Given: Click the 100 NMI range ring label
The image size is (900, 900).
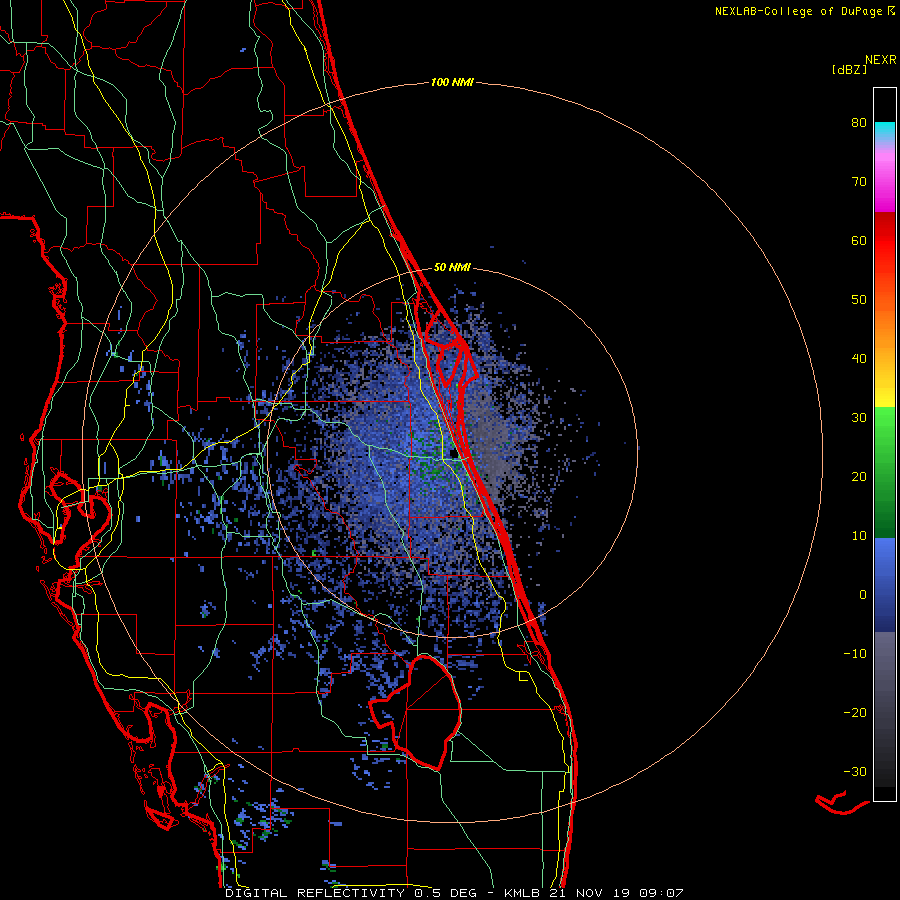Looking at the screenshot, I should pyautogui.click(x=452, y=83).
